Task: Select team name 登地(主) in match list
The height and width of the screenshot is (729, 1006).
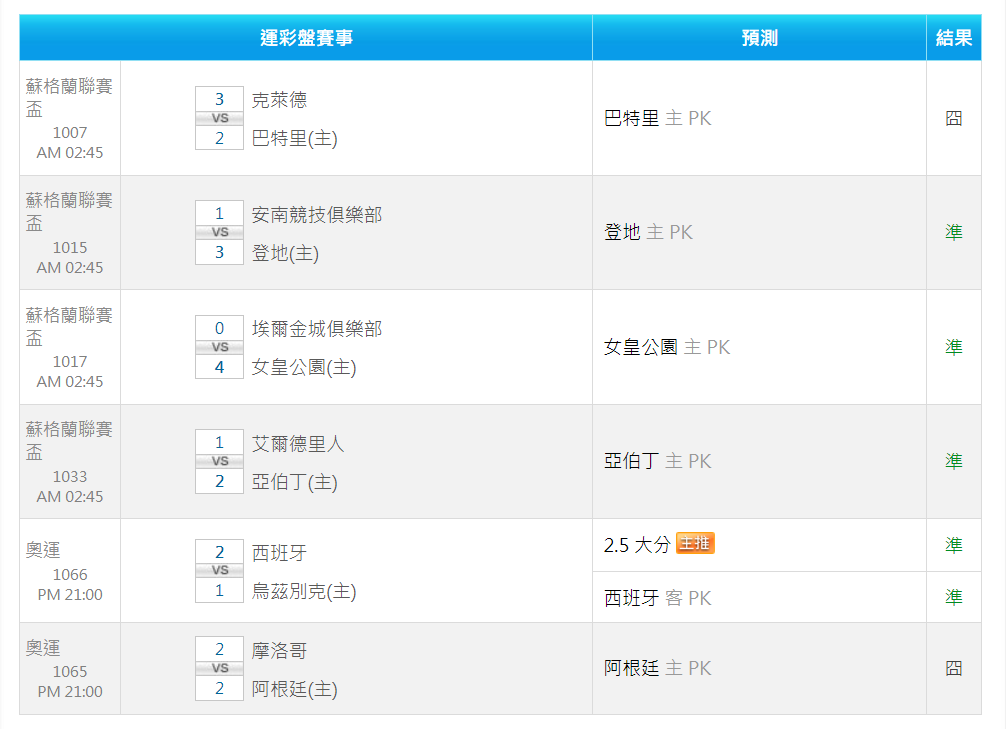Action: point(285,253)
